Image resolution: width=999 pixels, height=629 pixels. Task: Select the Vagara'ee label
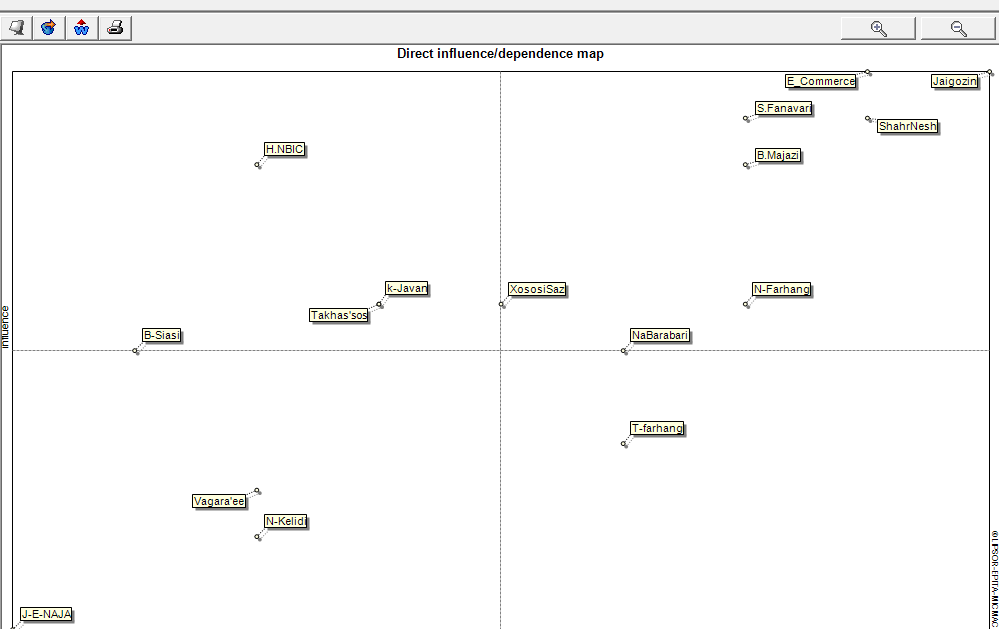pyautogui.click(x=219, y=501)
